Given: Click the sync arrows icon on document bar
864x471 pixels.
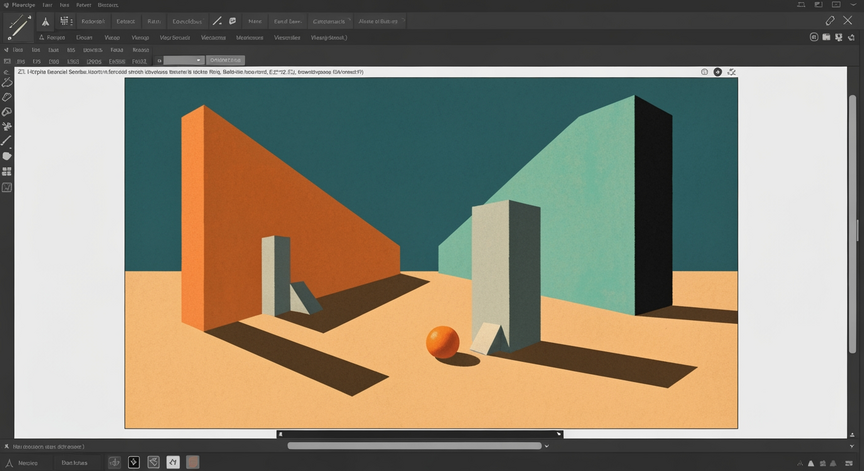Looking at the screenshot, I should point(732,72).
